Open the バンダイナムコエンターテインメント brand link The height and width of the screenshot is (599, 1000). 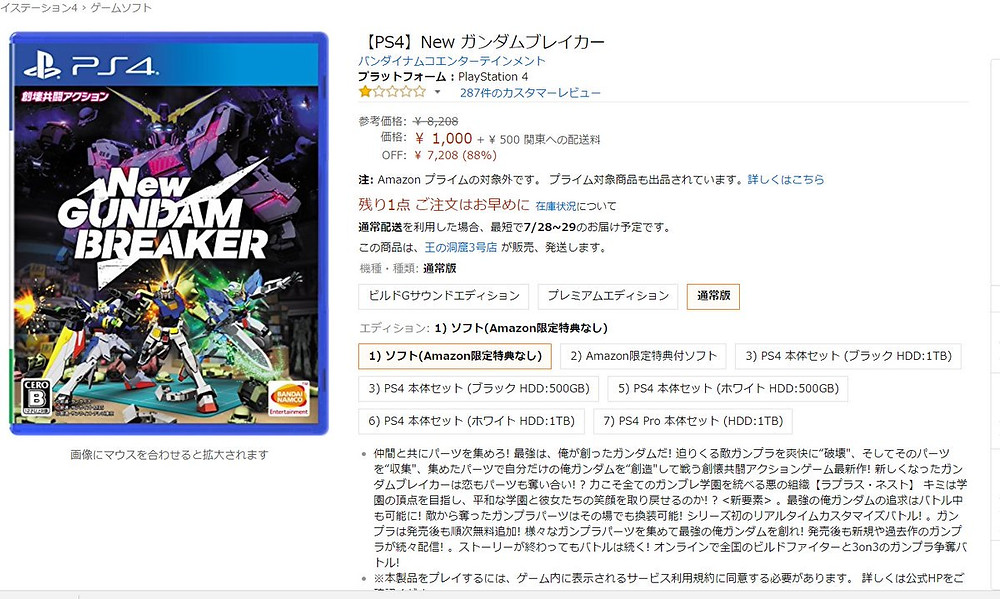[452, 61]
